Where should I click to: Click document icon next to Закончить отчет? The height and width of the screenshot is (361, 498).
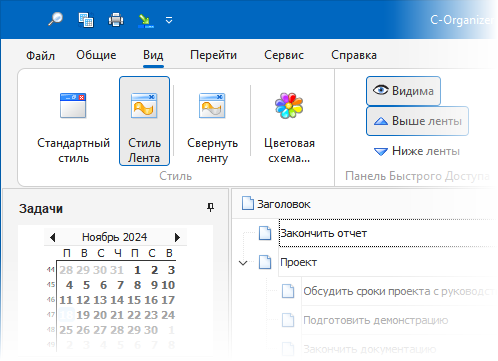pos(265,233)
